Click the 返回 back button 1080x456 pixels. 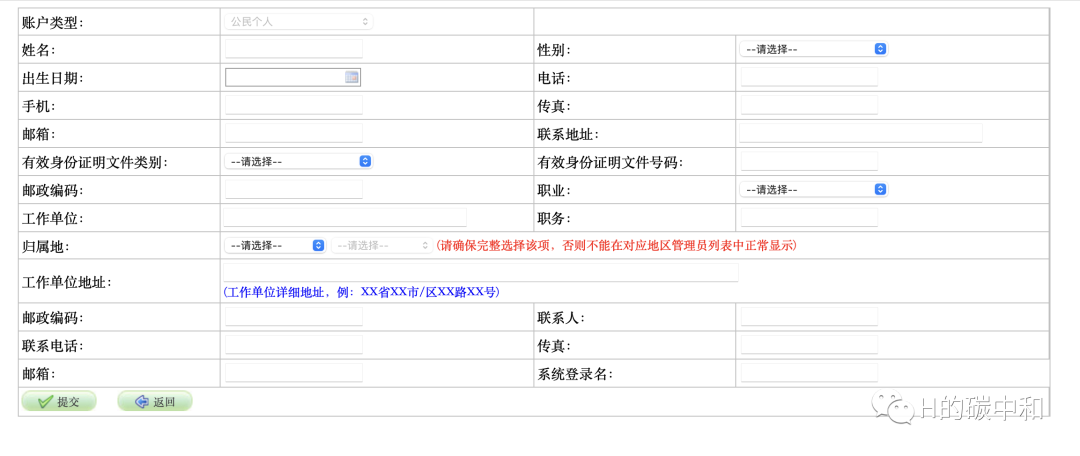155,402
